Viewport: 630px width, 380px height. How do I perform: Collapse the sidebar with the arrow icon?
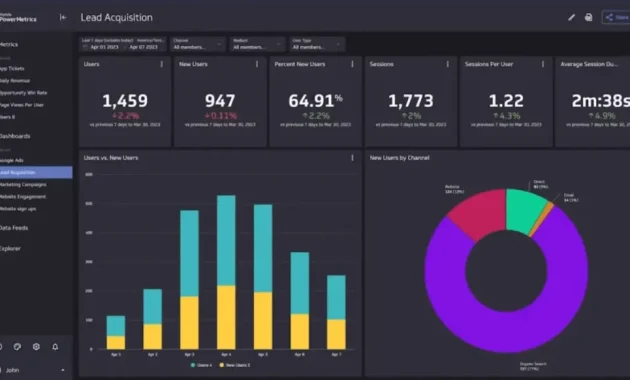[x=63, y=17]
